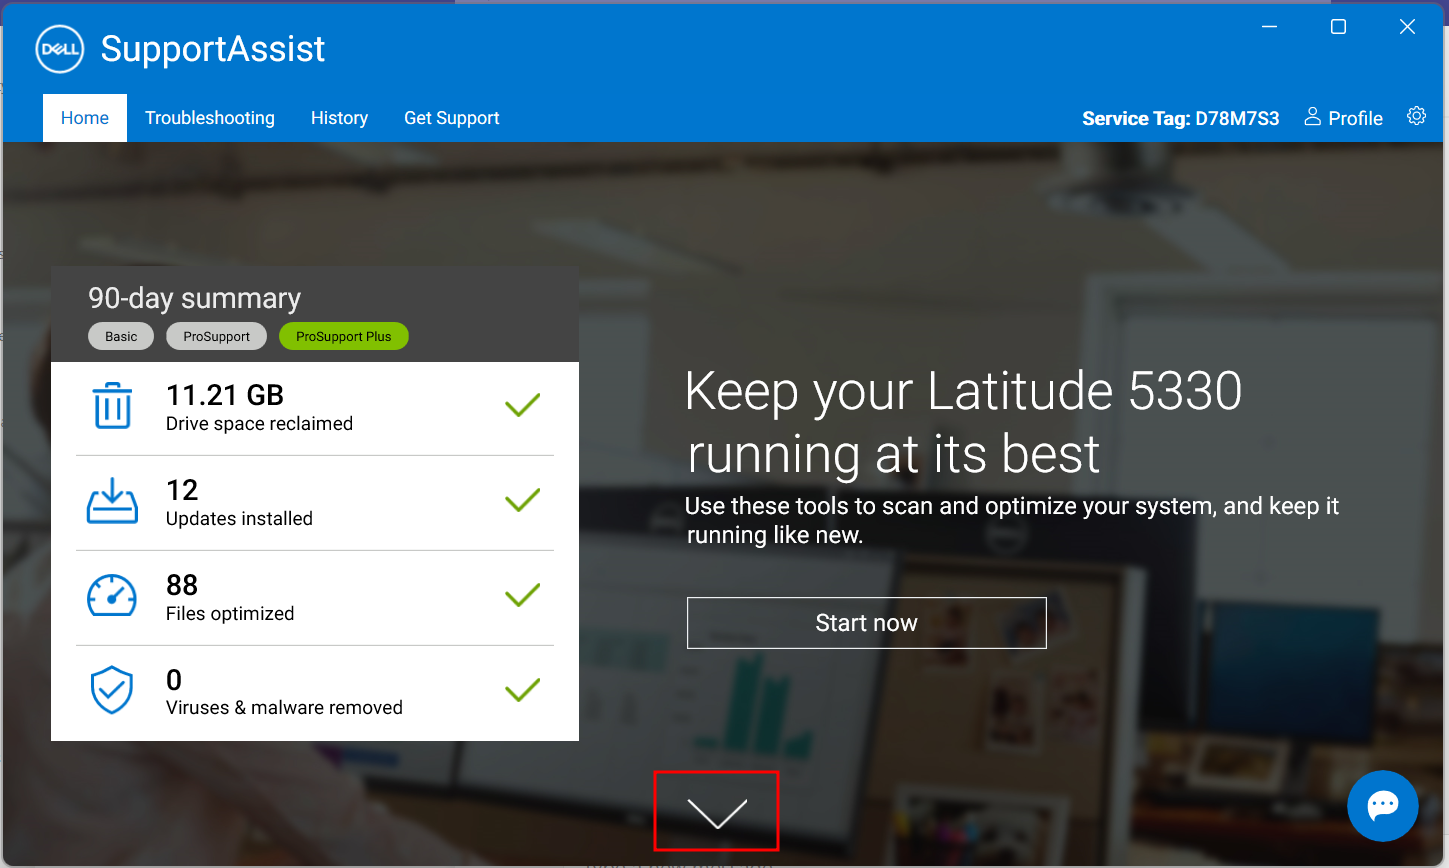The height and width of the screenshot is (868, 1449).
Task: Click green checkmark beside Drive space reclaimed
Action: pos(522,405)
